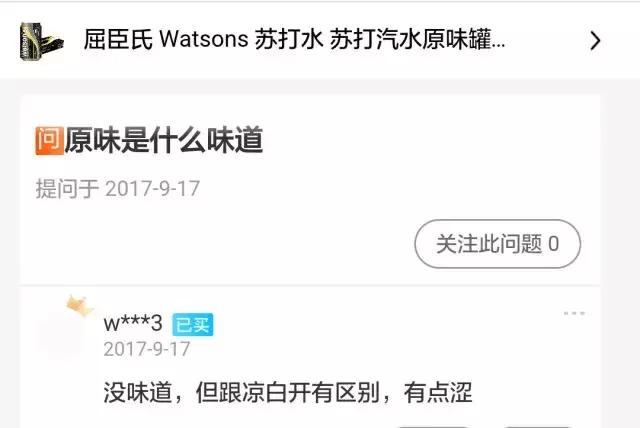The width and height of the screenshot is (640, 428).
Task: Click the partially visible left button below the answer
Action: tap(433, 426)
